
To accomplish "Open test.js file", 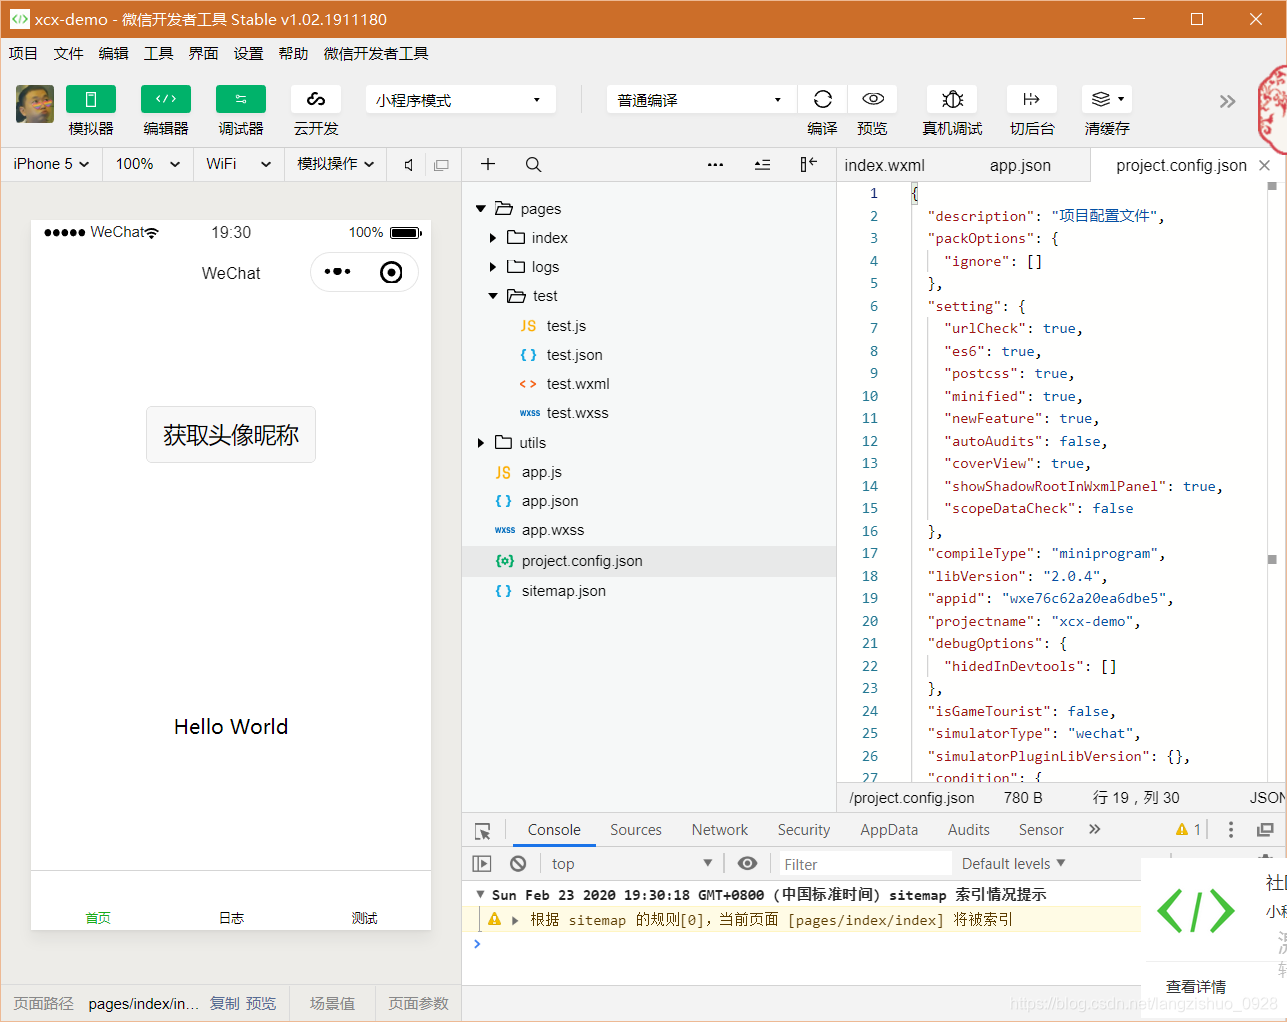I will tap(566, 326).
